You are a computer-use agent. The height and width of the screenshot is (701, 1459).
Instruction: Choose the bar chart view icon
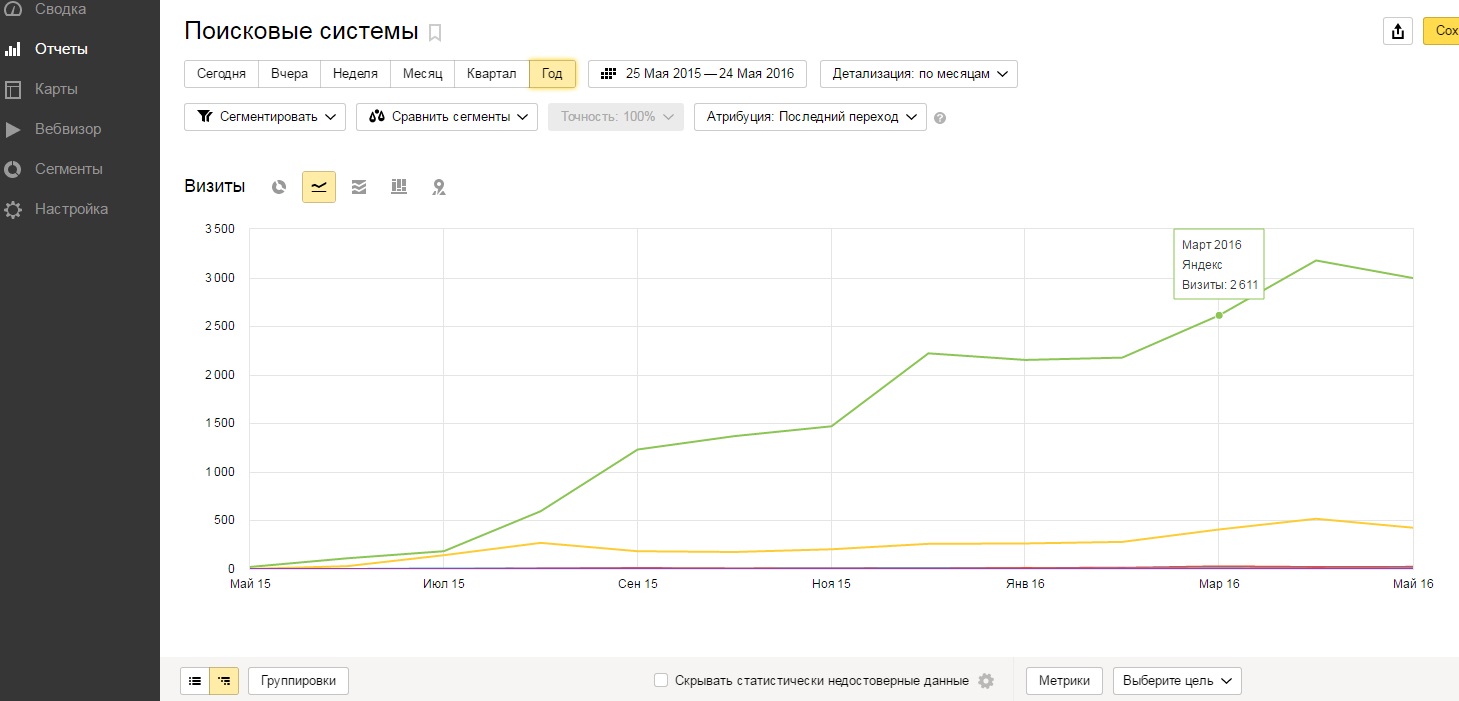pos(399,187)
